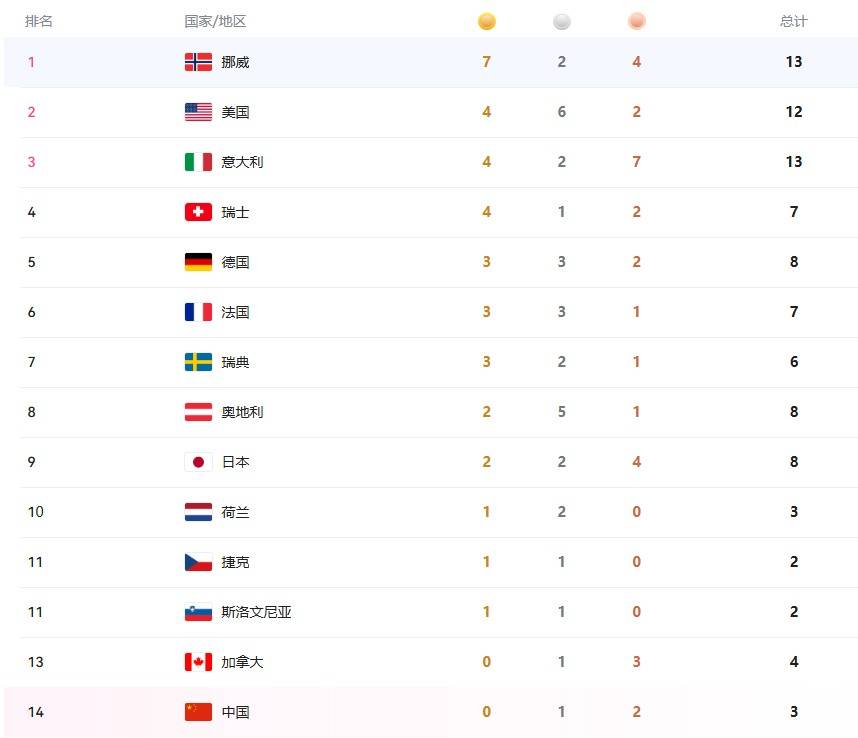
Task: Click the Japan flag icon
Action: (x=198, y=462)
